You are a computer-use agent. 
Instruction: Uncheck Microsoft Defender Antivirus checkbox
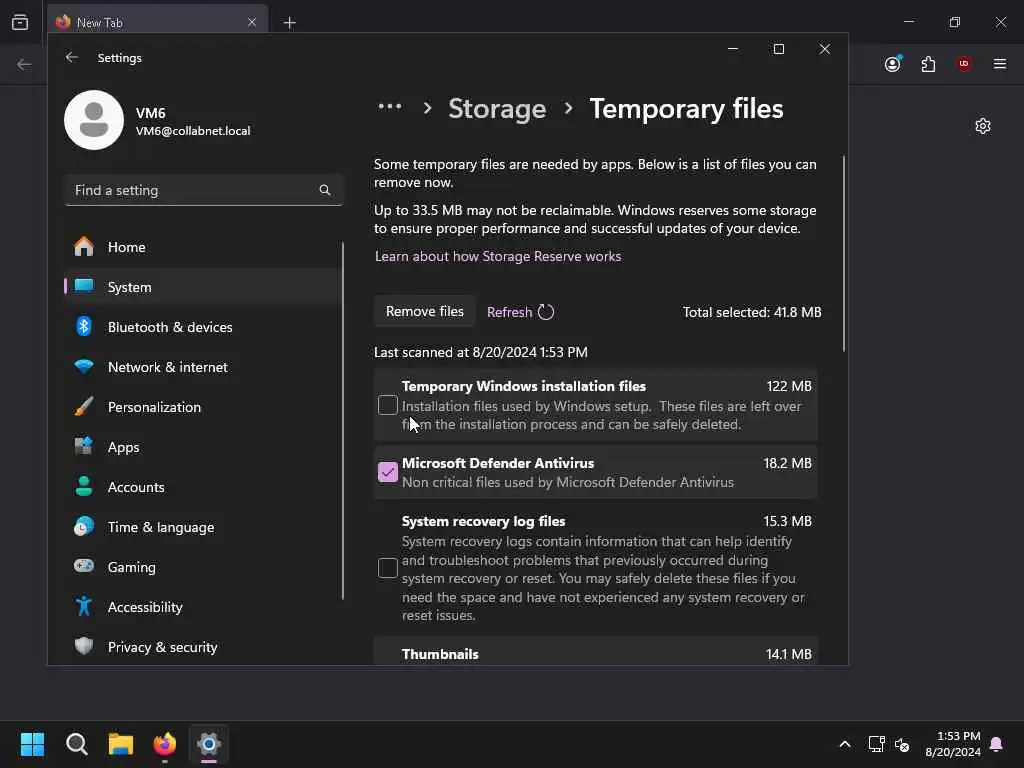tap(388, 472)
